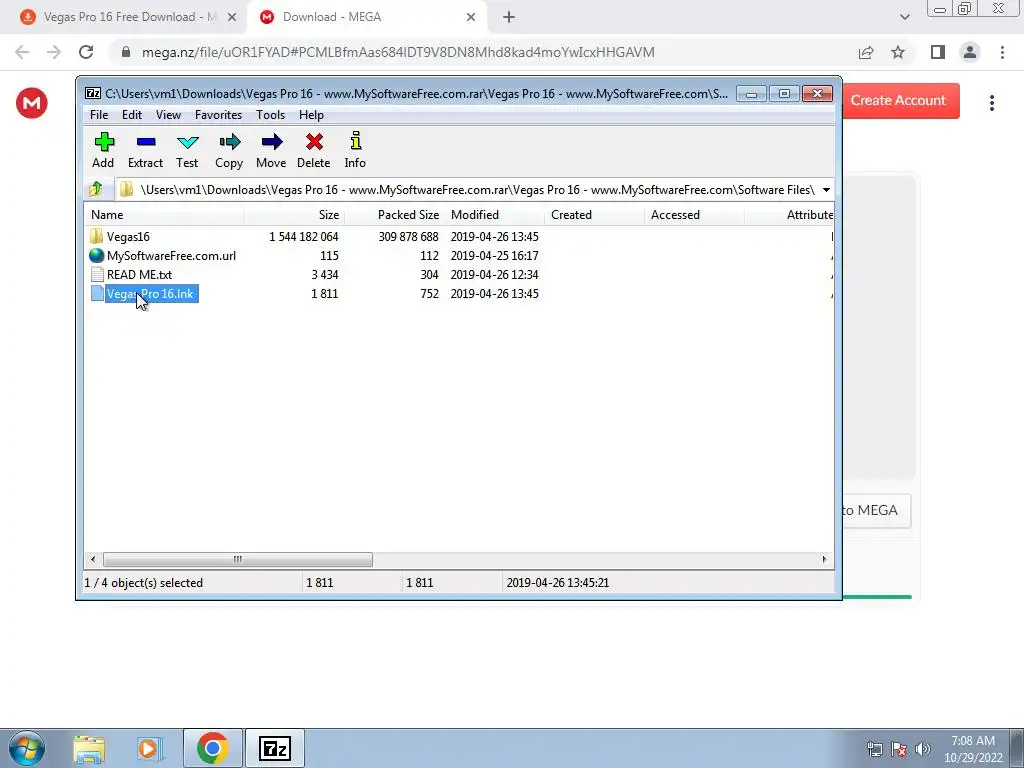Sort the list by Size column
Screen dimensions: 1024x768
coord(294,215)
